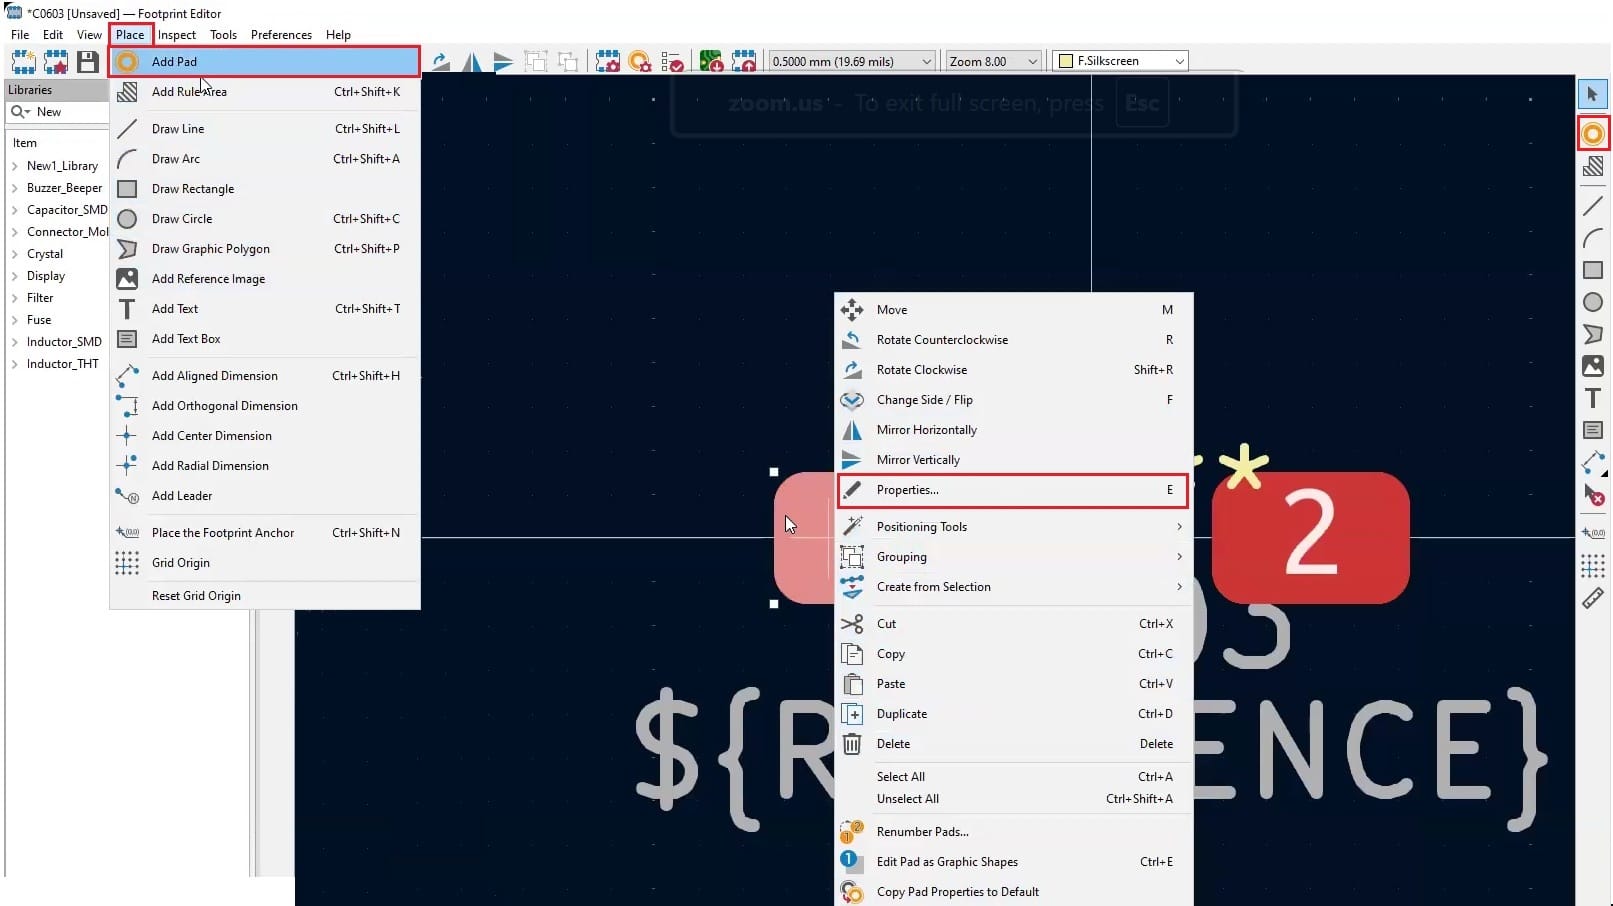This screenshot has width=1613, height=906.
Task: Select the delete tool in the right toolbar
Action: click(x=1593, y=494)
